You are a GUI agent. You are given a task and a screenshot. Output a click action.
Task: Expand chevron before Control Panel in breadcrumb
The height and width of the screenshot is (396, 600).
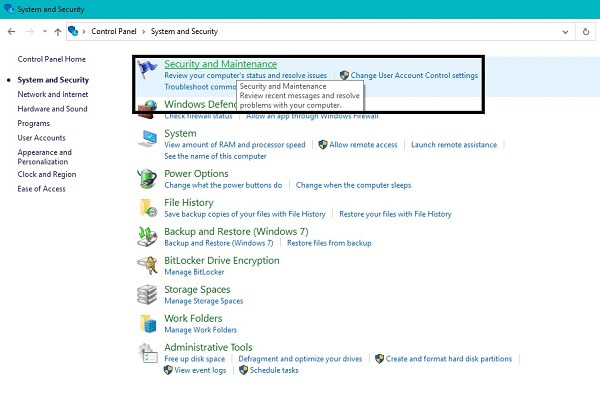coord(84,32)
